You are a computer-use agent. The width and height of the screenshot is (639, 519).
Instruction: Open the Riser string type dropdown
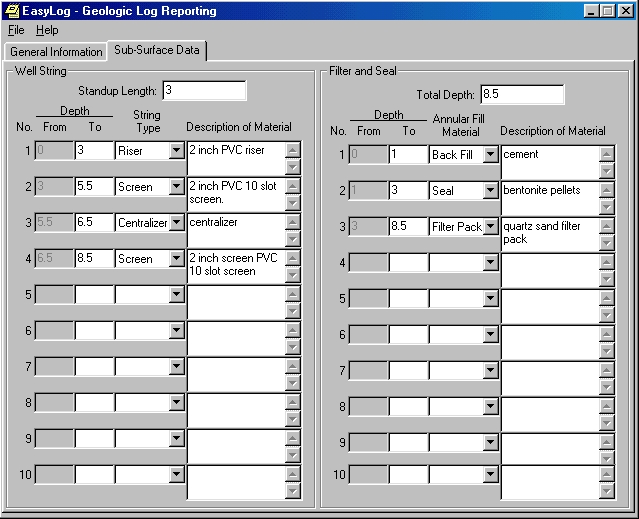click(x=176, y=150)
